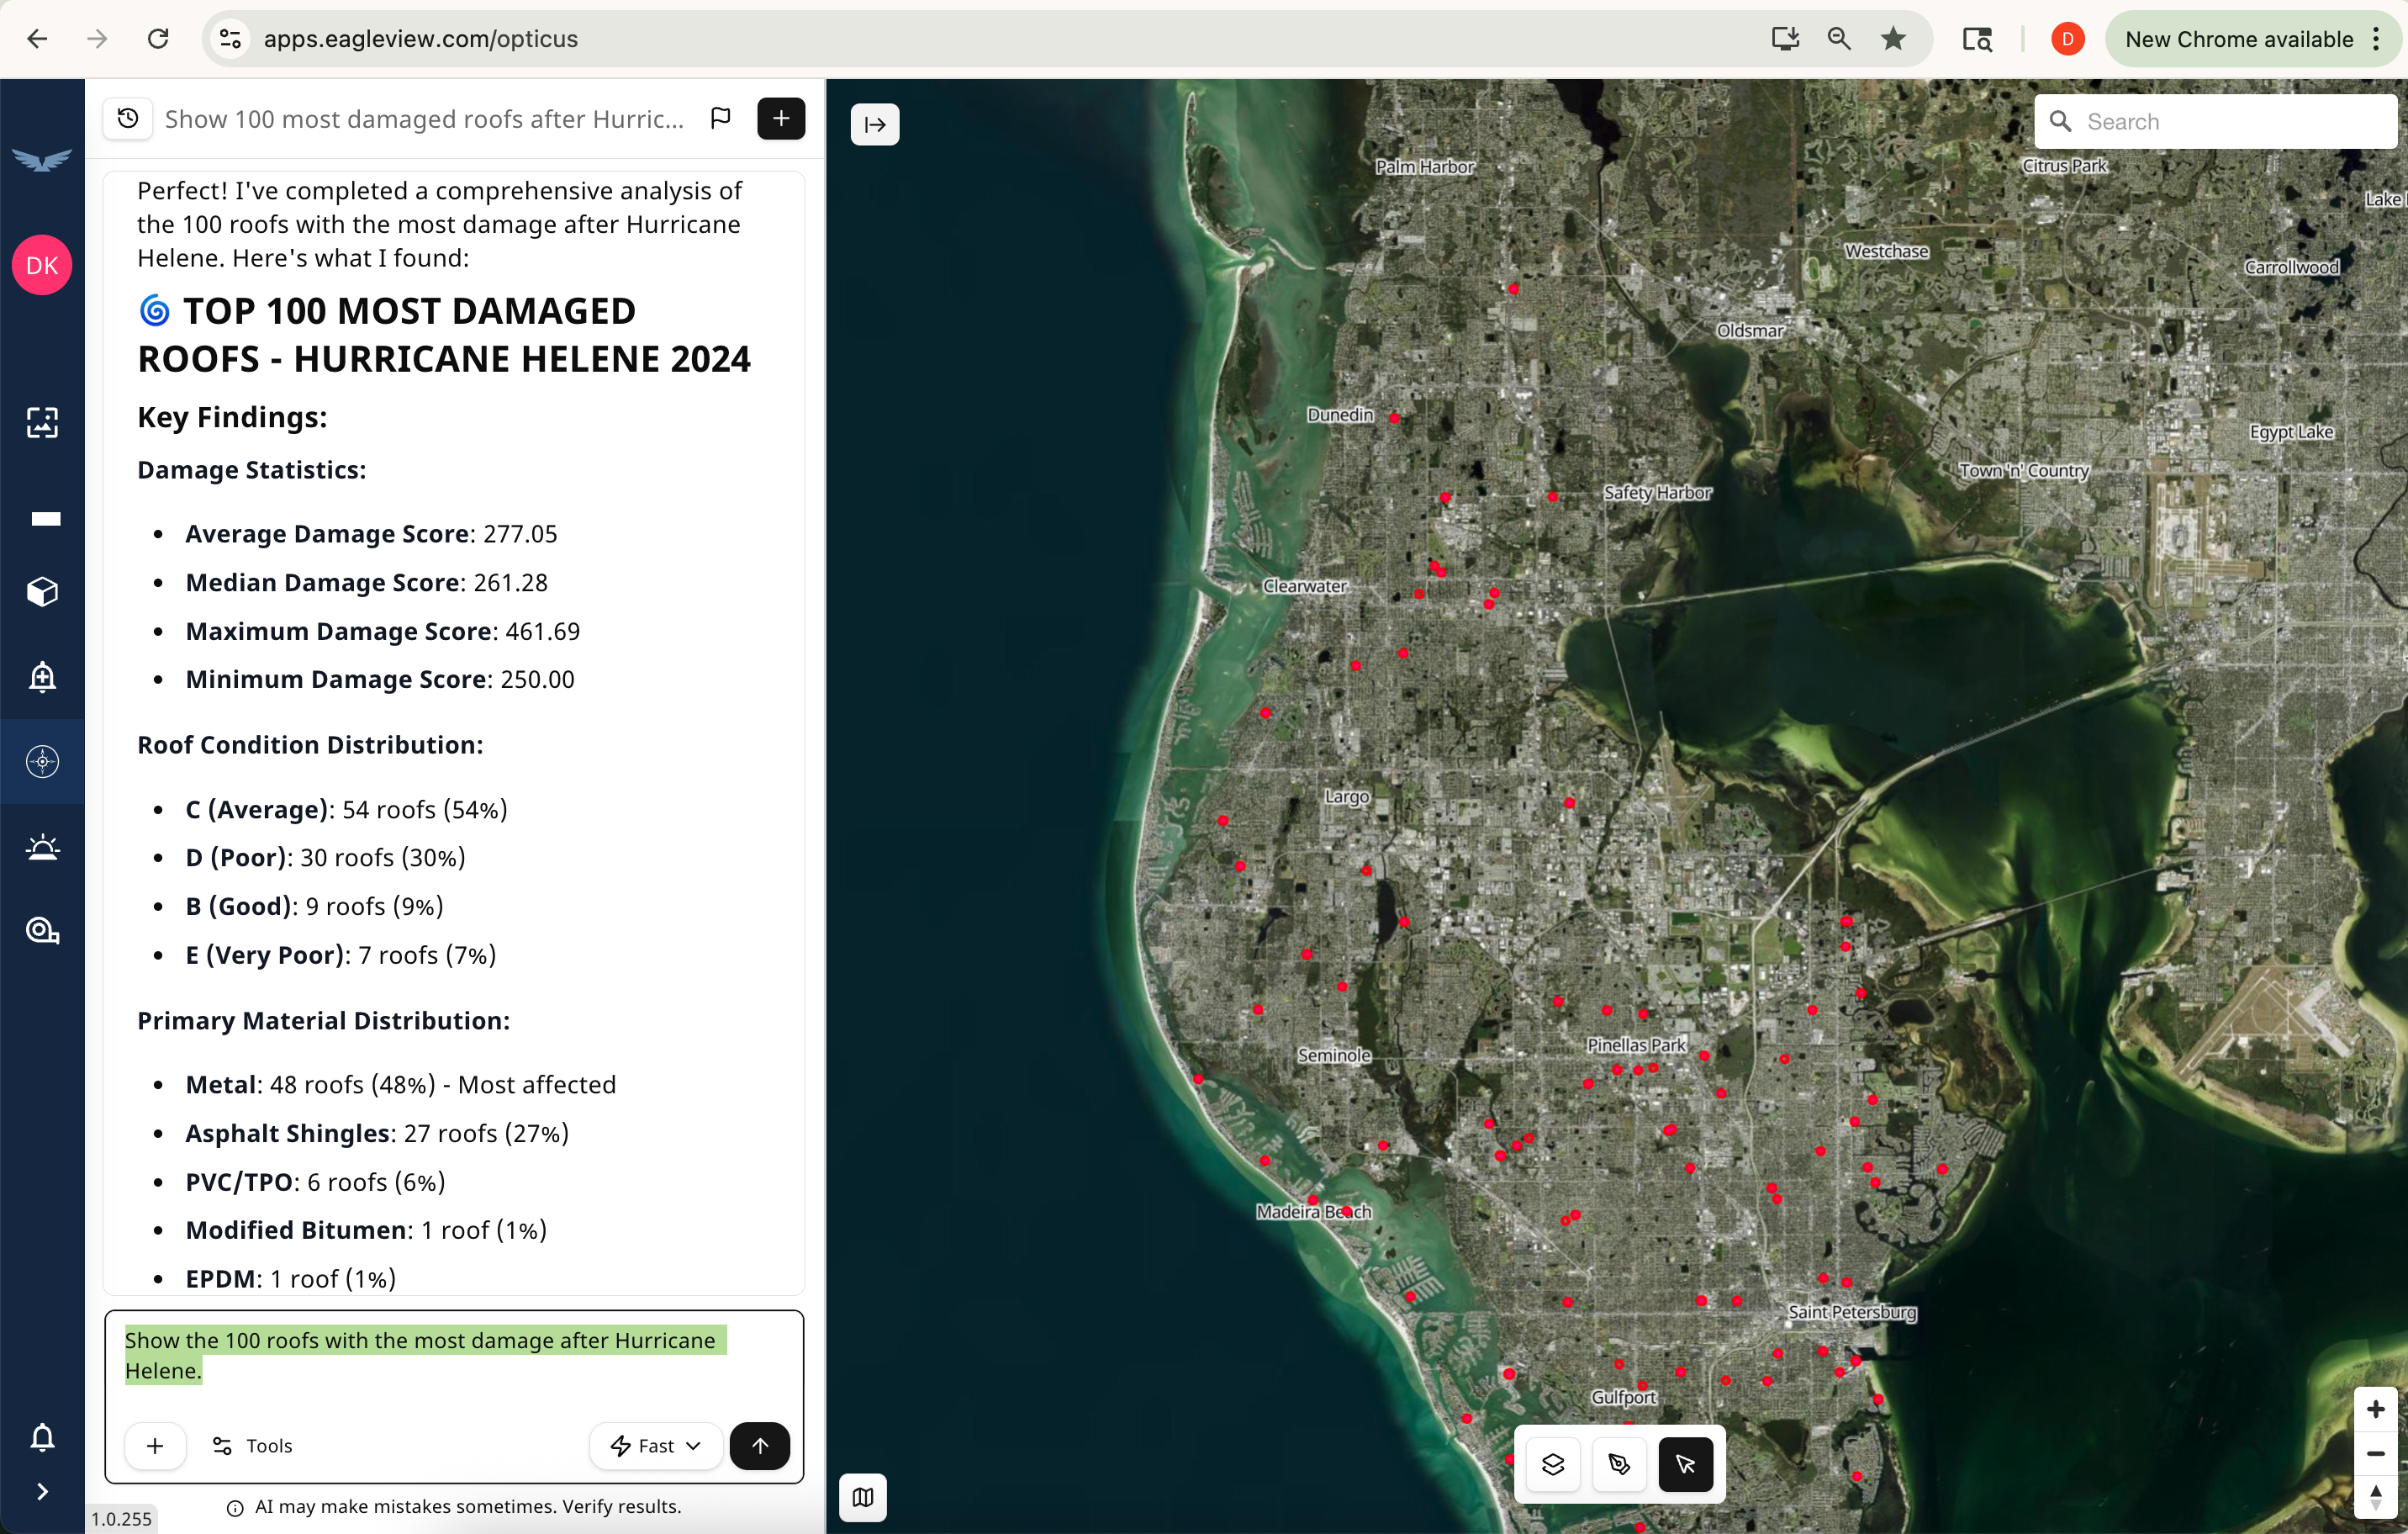
Task: Open 3D cube view in sidebar
Action: click(42, 592)
